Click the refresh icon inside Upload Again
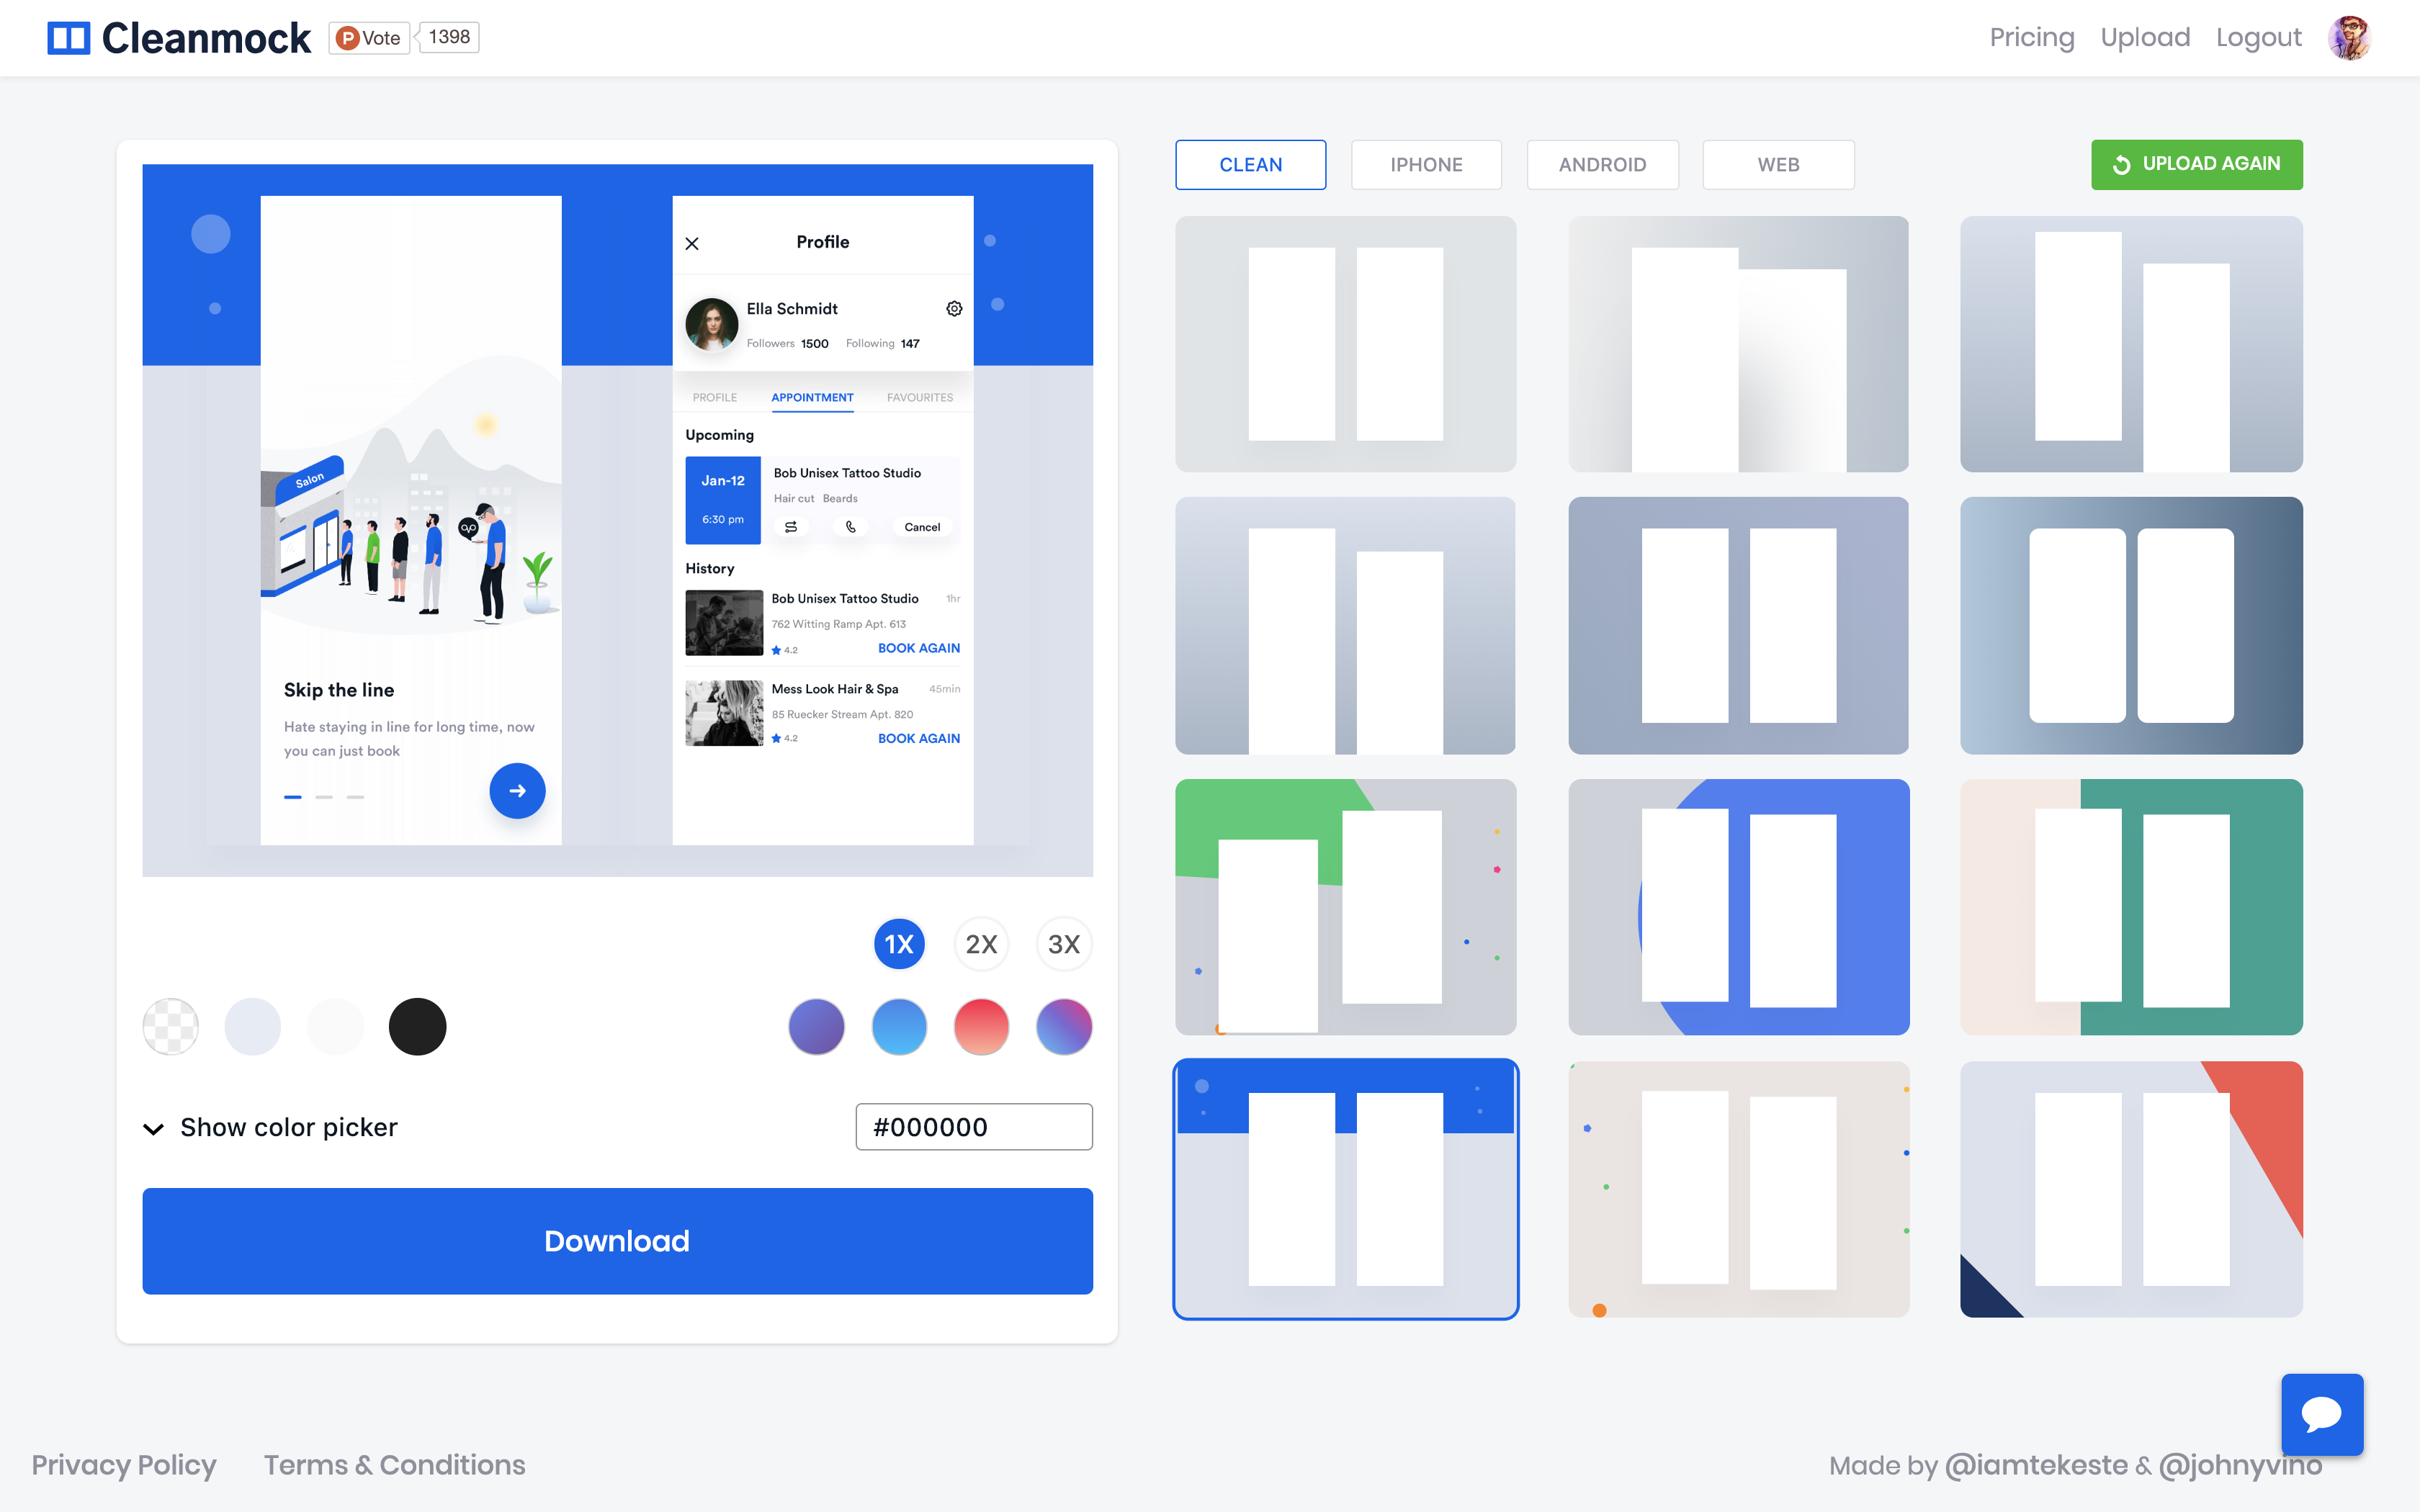The height and width of the screenshot is (1512, 2420). click(2124, 165)
